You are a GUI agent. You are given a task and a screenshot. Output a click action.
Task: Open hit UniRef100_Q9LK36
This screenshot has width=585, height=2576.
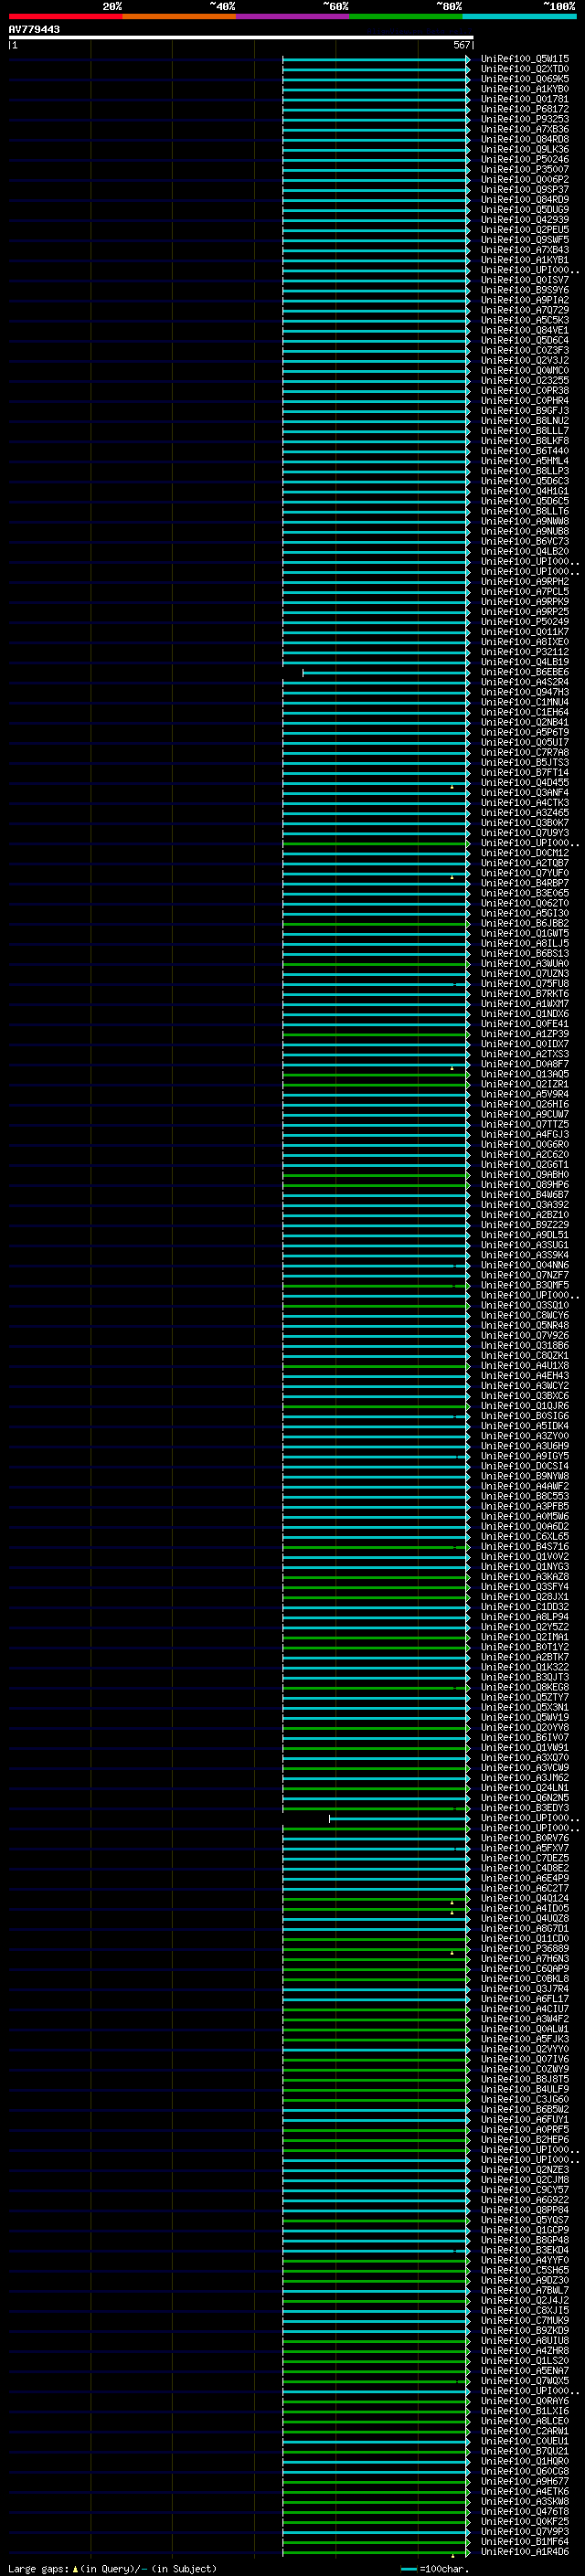click(525, 149)
